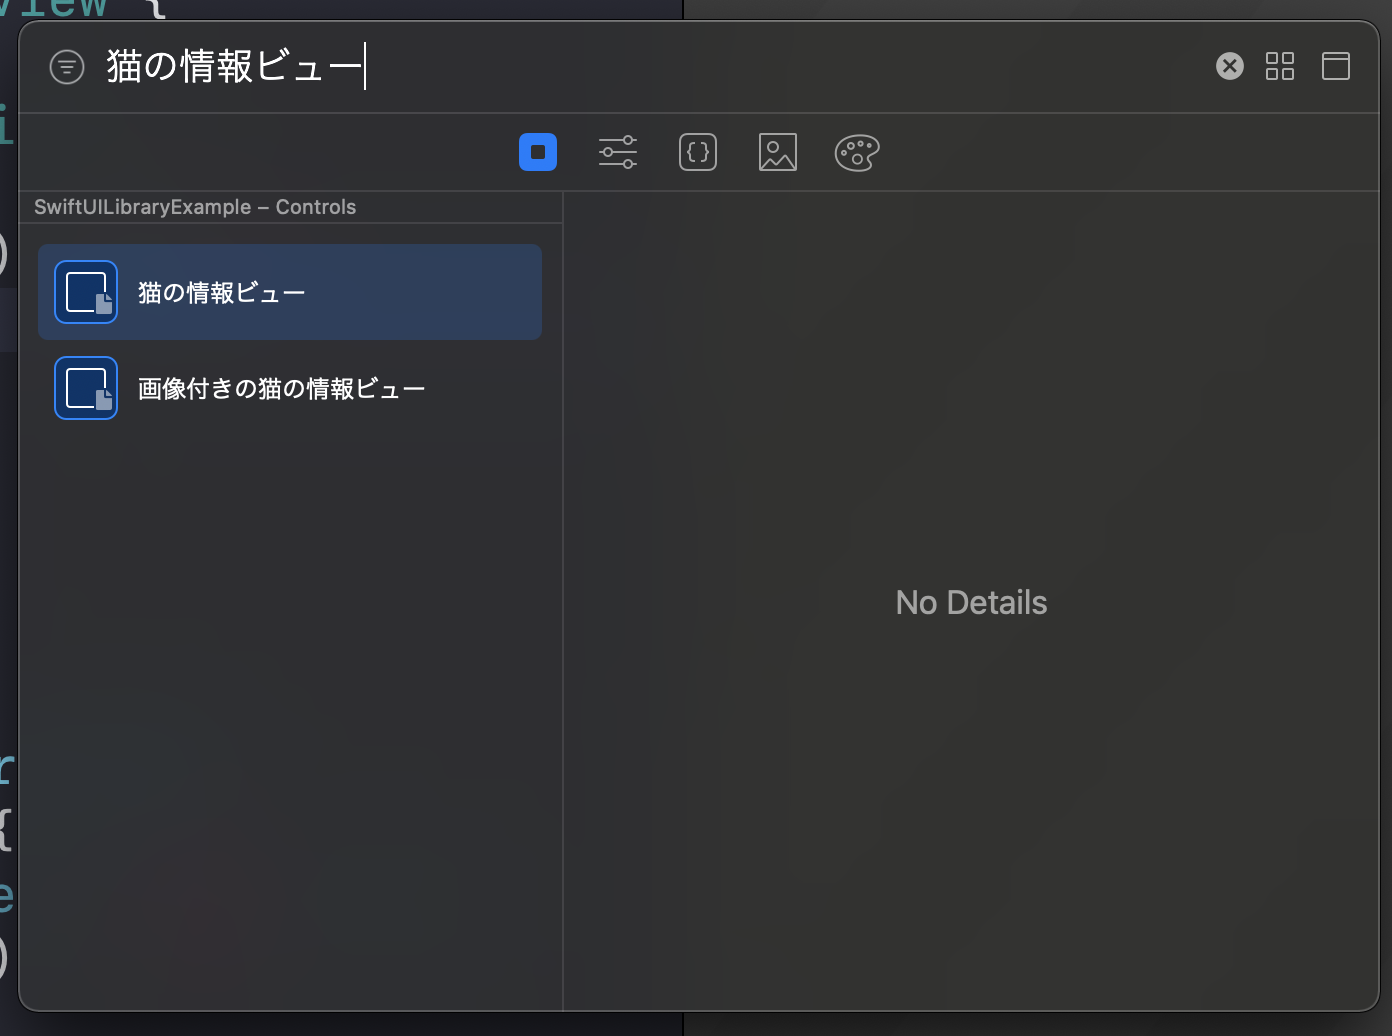Select the Snippets library tab
Viewport: 1392px width, 1036px height.
click(698, 152)
